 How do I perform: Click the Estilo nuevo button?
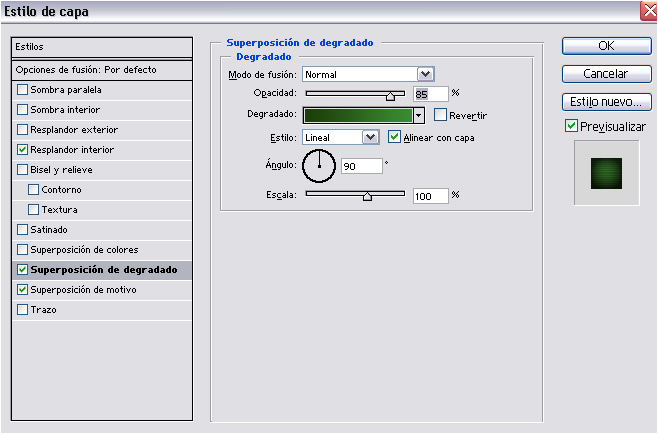606,102
